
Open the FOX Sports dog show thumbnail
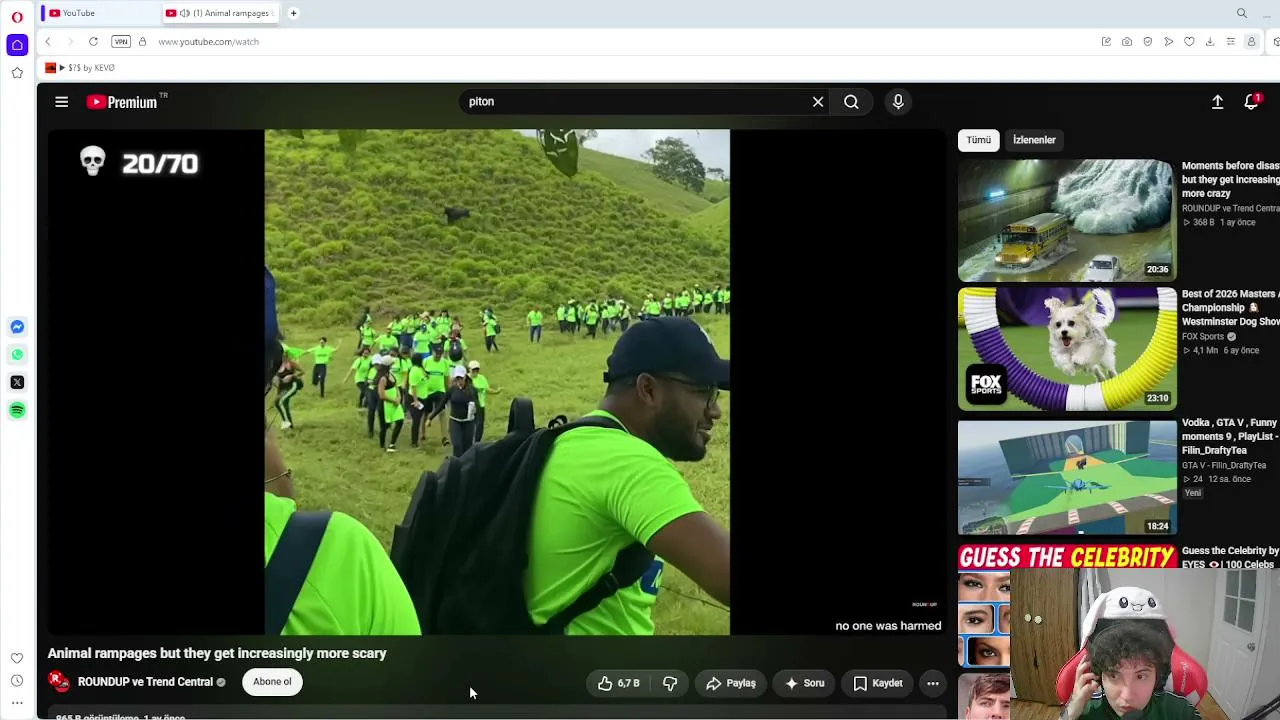tap(1067, 349)
